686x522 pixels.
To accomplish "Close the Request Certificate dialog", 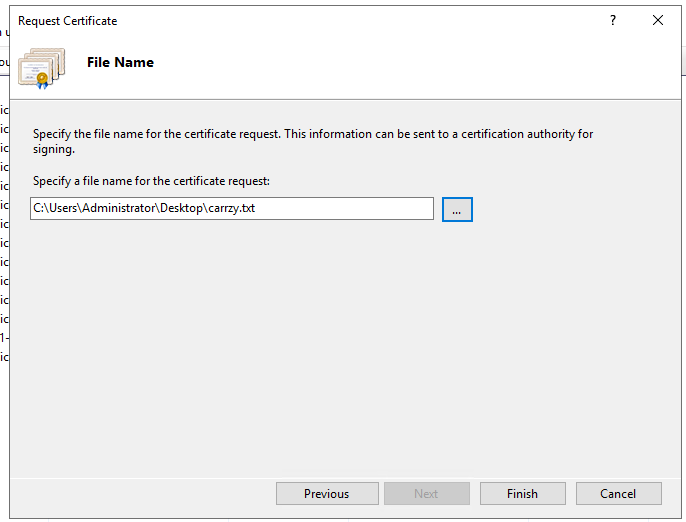I will pyautogui.click(x=657, y=20).
